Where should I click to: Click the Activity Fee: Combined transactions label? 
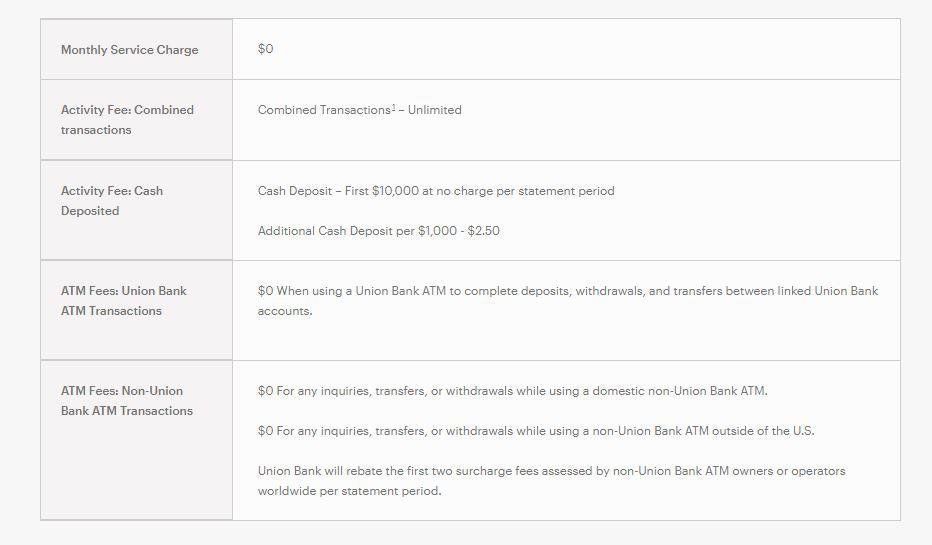[127, 120]
